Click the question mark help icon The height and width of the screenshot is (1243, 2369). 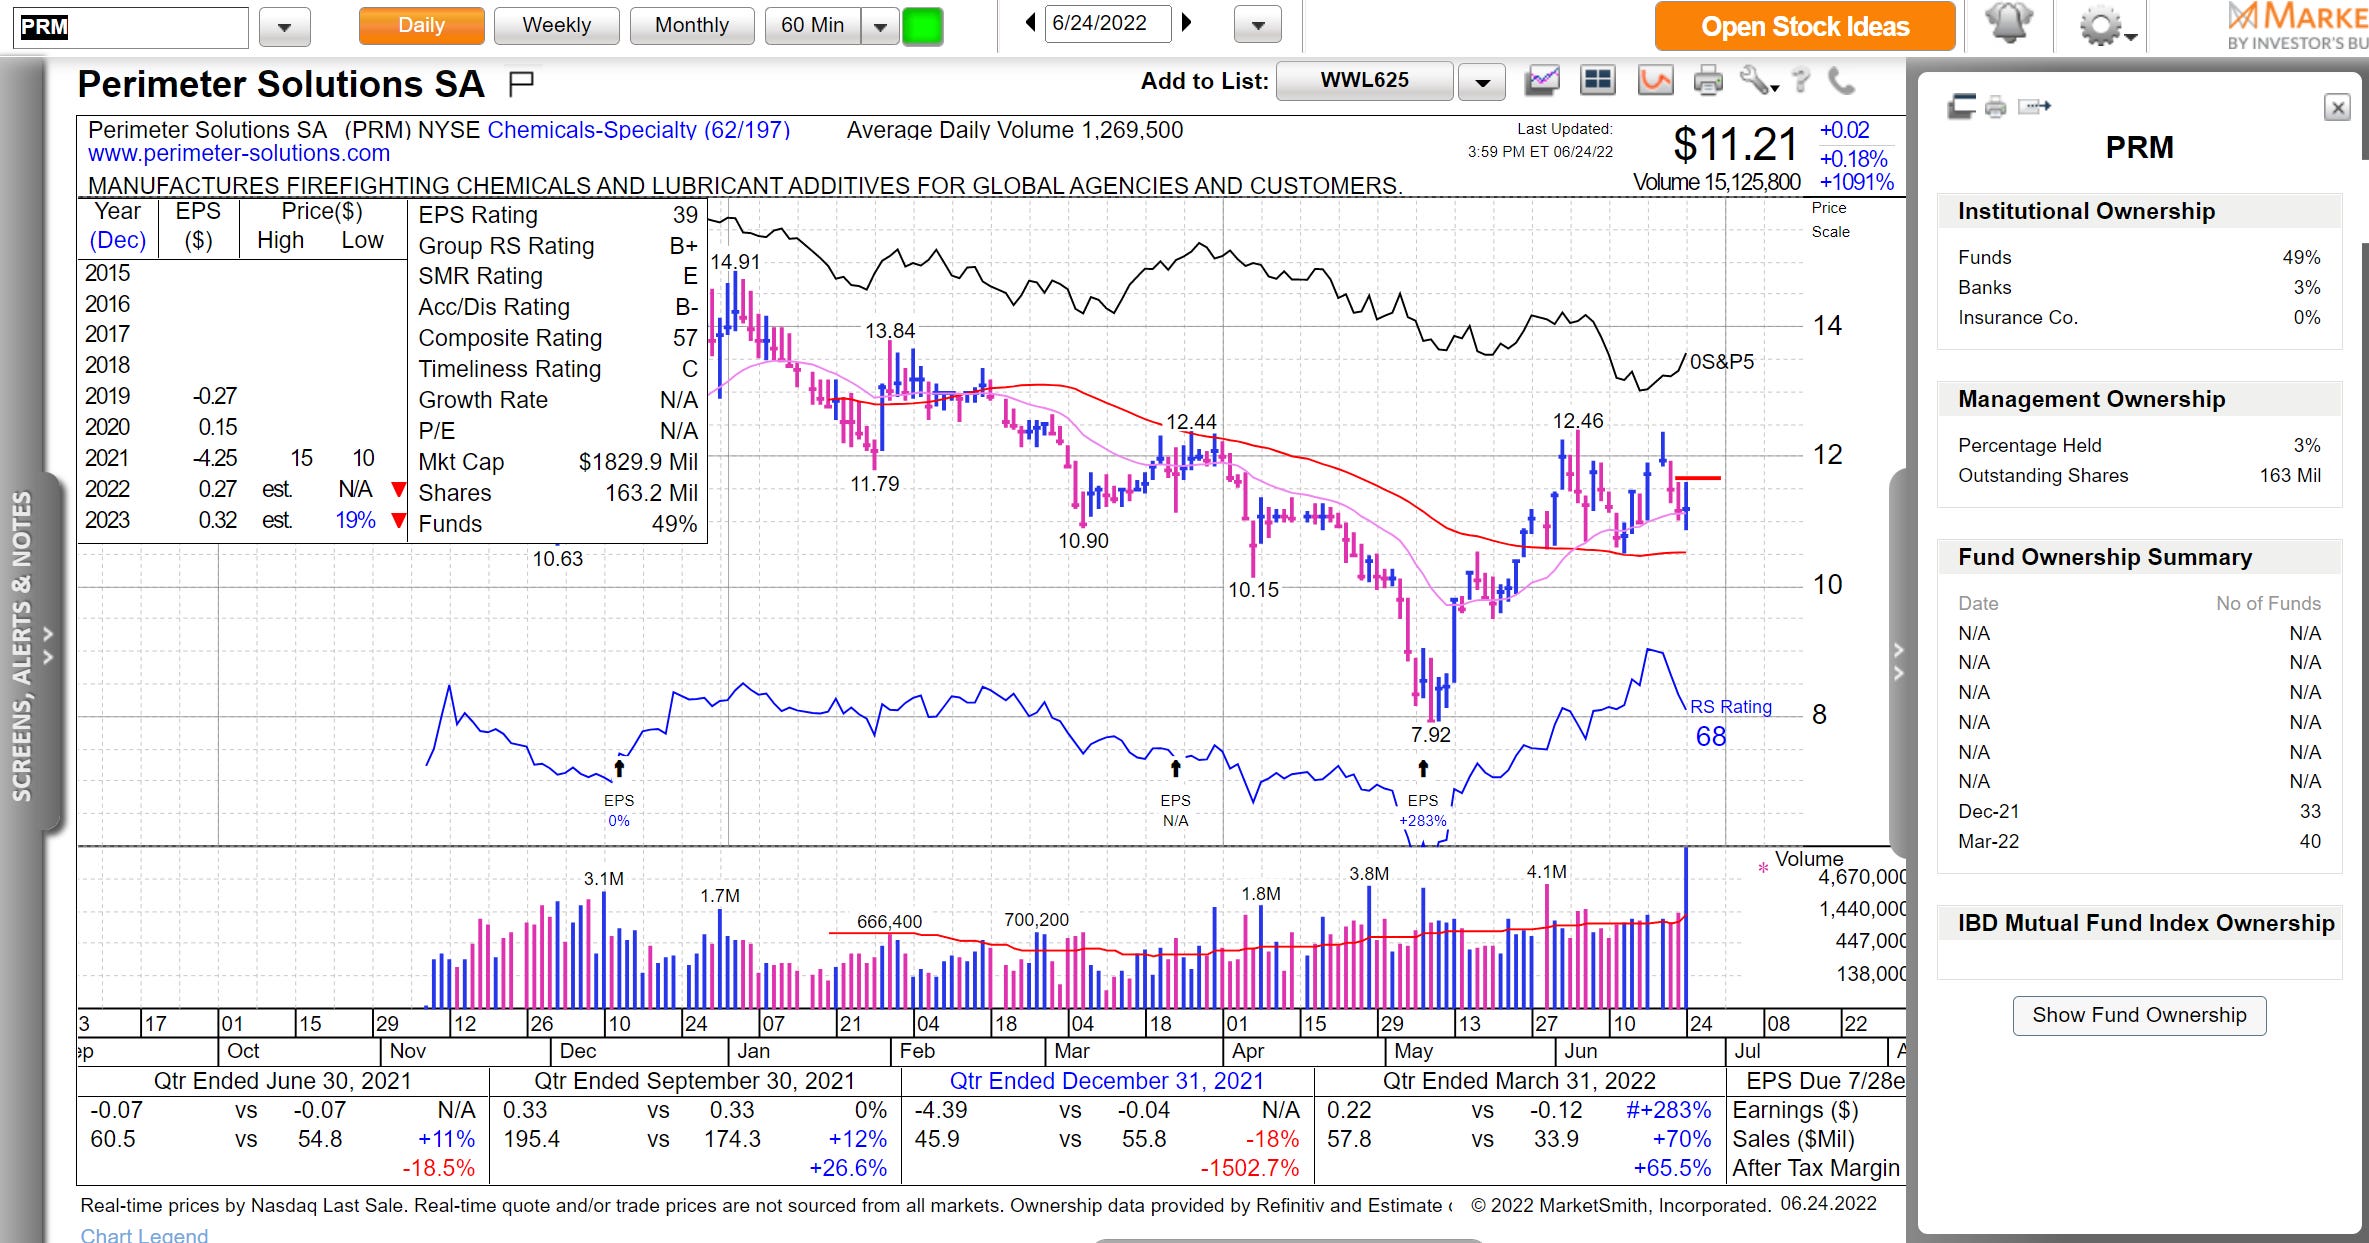coord(1801,81)
